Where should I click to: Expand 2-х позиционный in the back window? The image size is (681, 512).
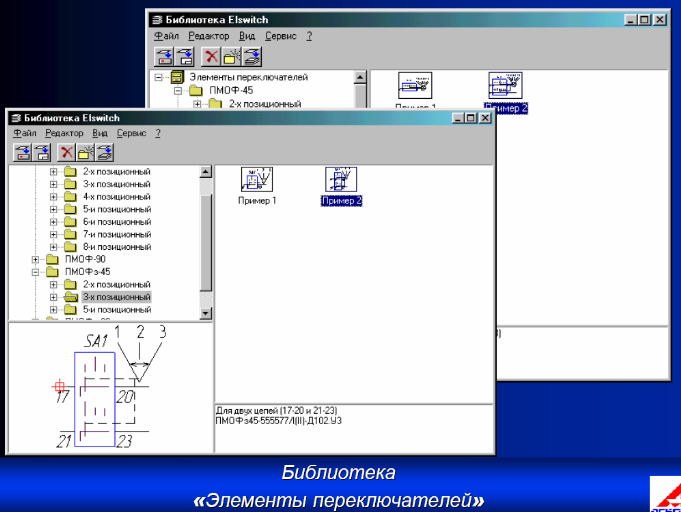pyautogui.click(x=197, y=104)
